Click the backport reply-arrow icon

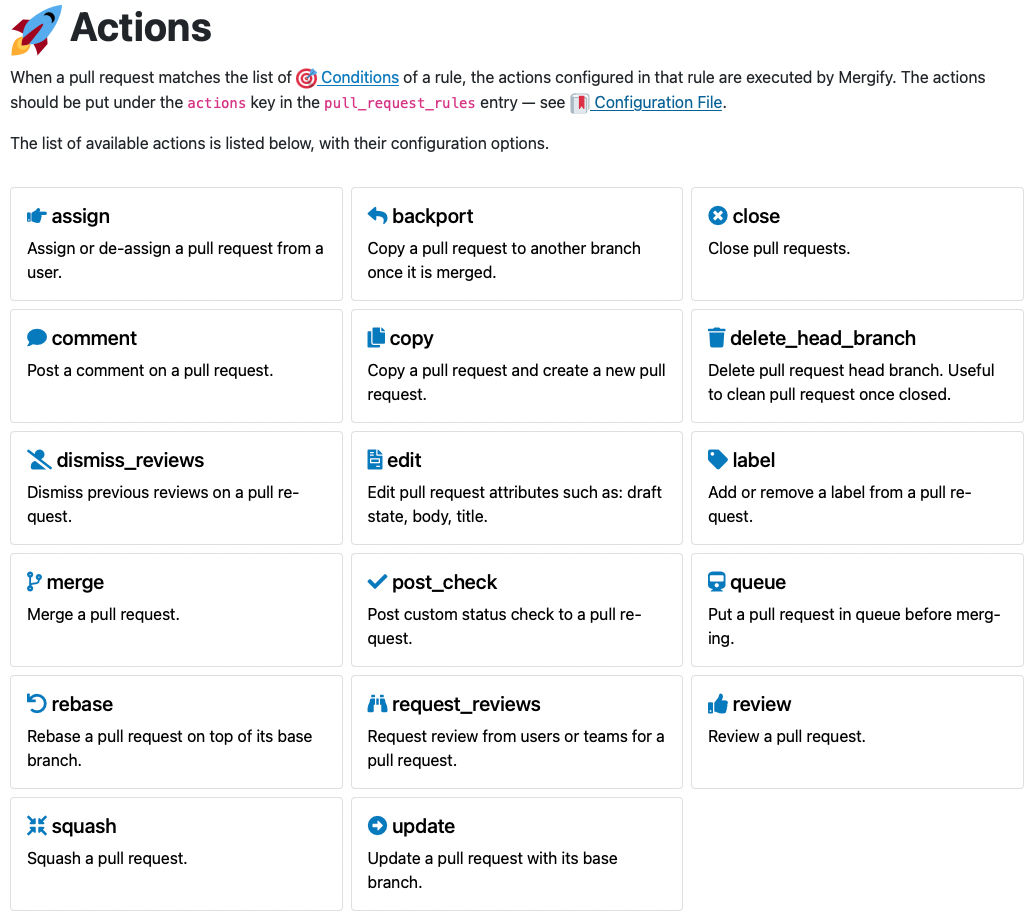tap(377, 215)
